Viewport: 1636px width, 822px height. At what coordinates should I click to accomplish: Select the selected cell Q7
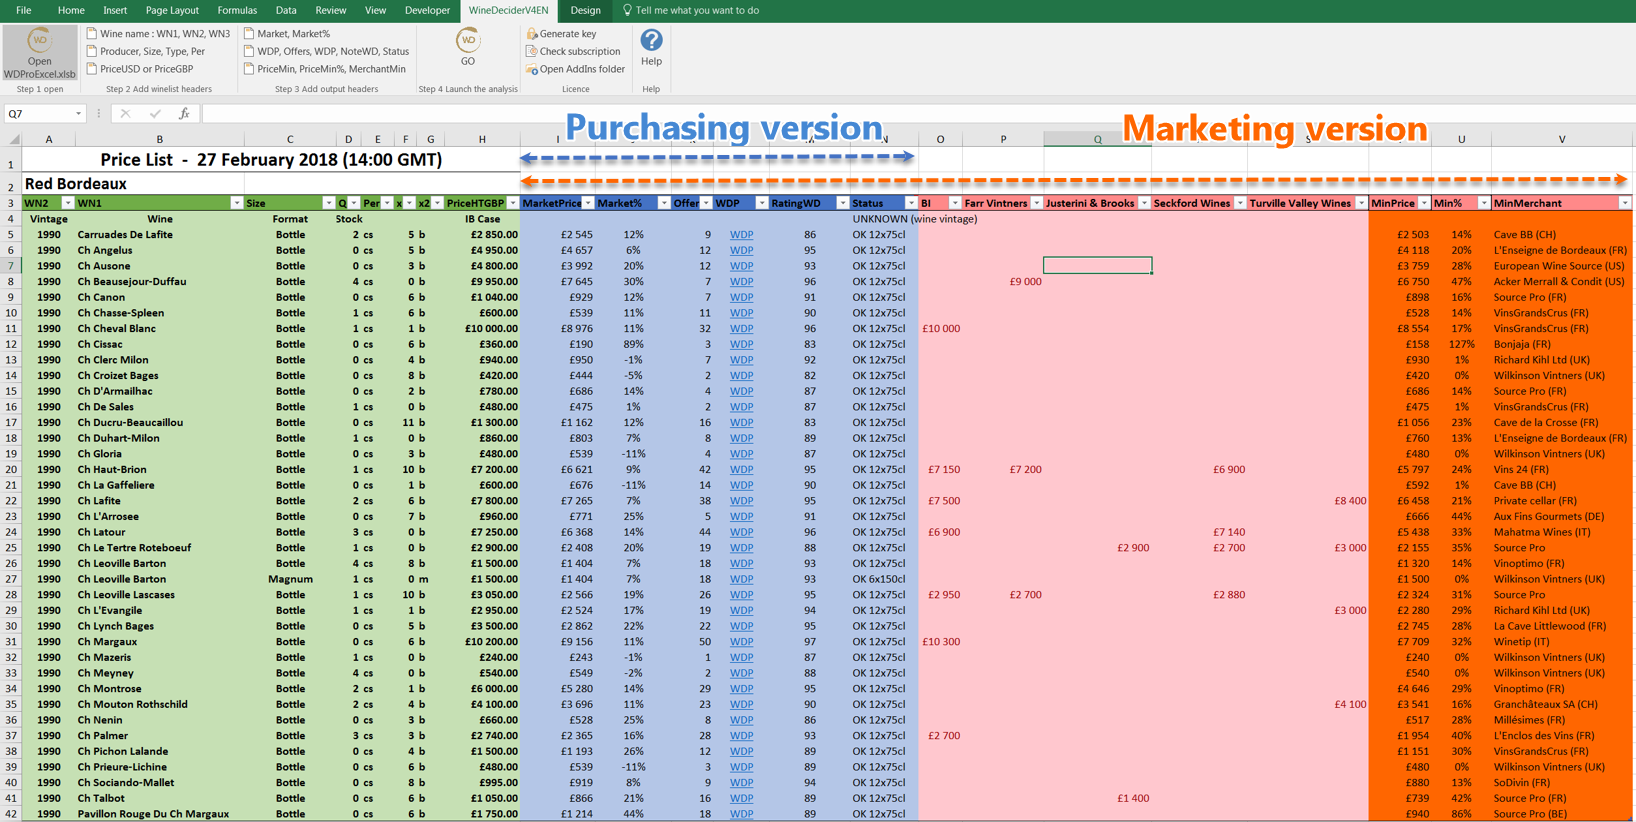(1097, 265)
